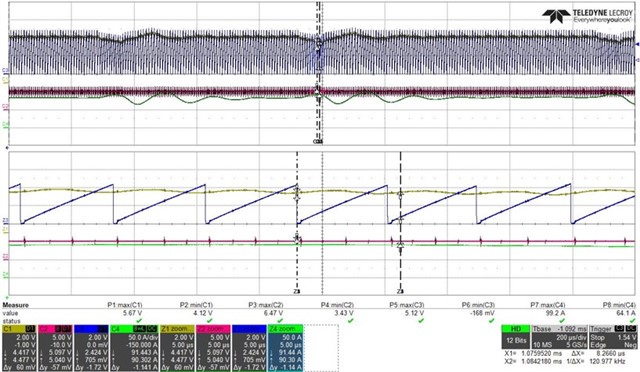Click the green status checkmark under P4
The height and width of the screenshot is (372, 640).
click(x=351, y=321)
